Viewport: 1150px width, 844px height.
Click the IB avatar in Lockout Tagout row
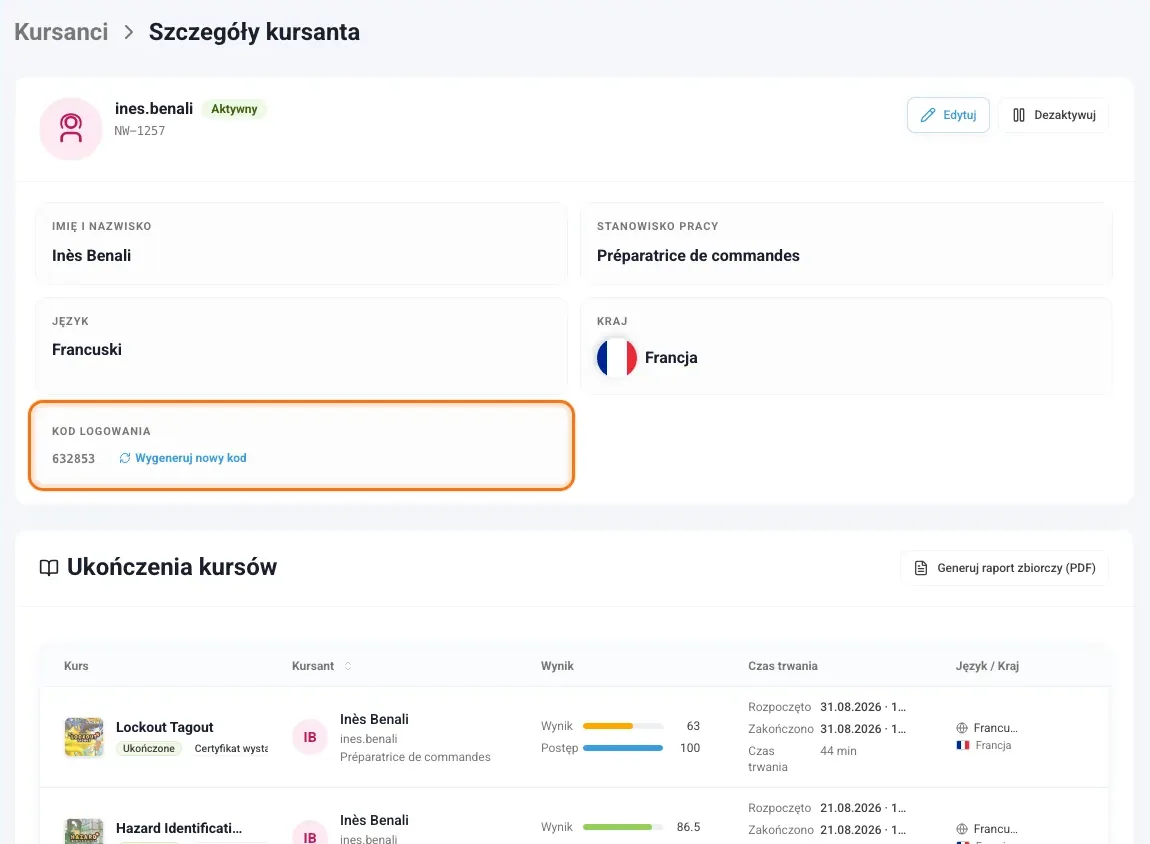310,737
